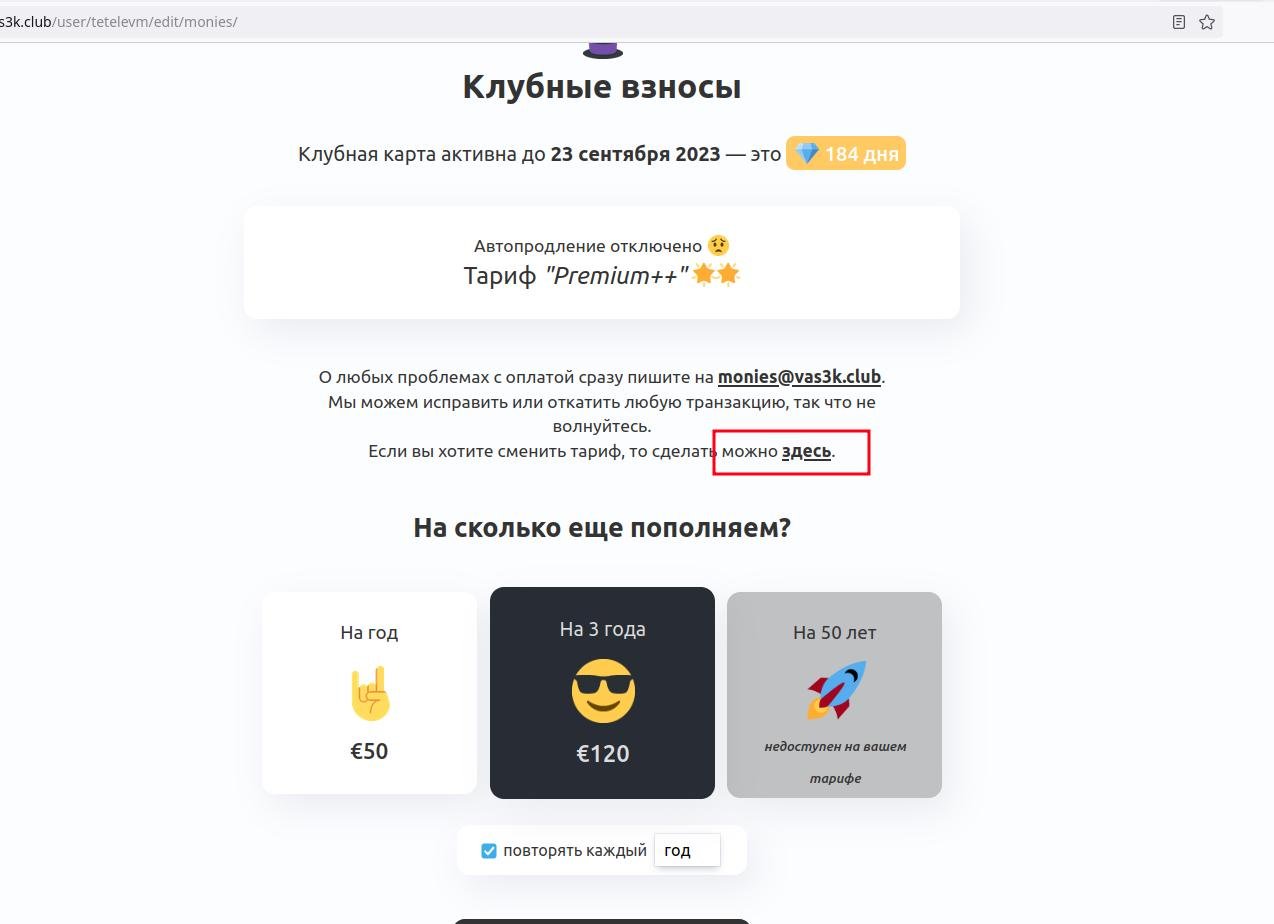Bookmark this page with the star icon
1274x924 pixels.
[1207, 22]
